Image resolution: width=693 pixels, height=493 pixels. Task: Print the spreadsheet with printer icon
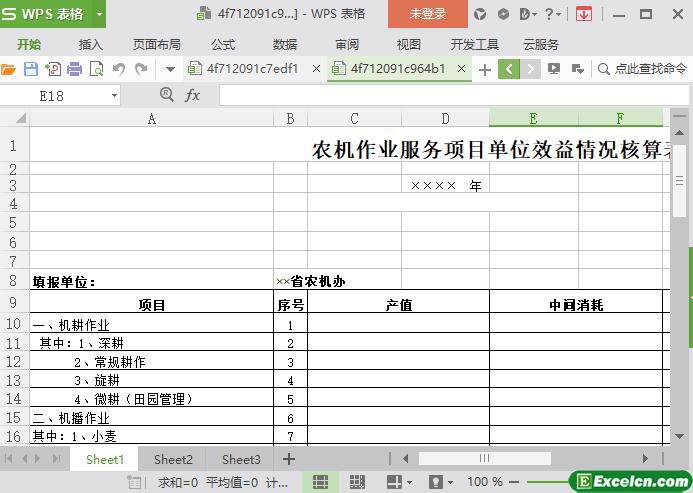click(75, 69)
